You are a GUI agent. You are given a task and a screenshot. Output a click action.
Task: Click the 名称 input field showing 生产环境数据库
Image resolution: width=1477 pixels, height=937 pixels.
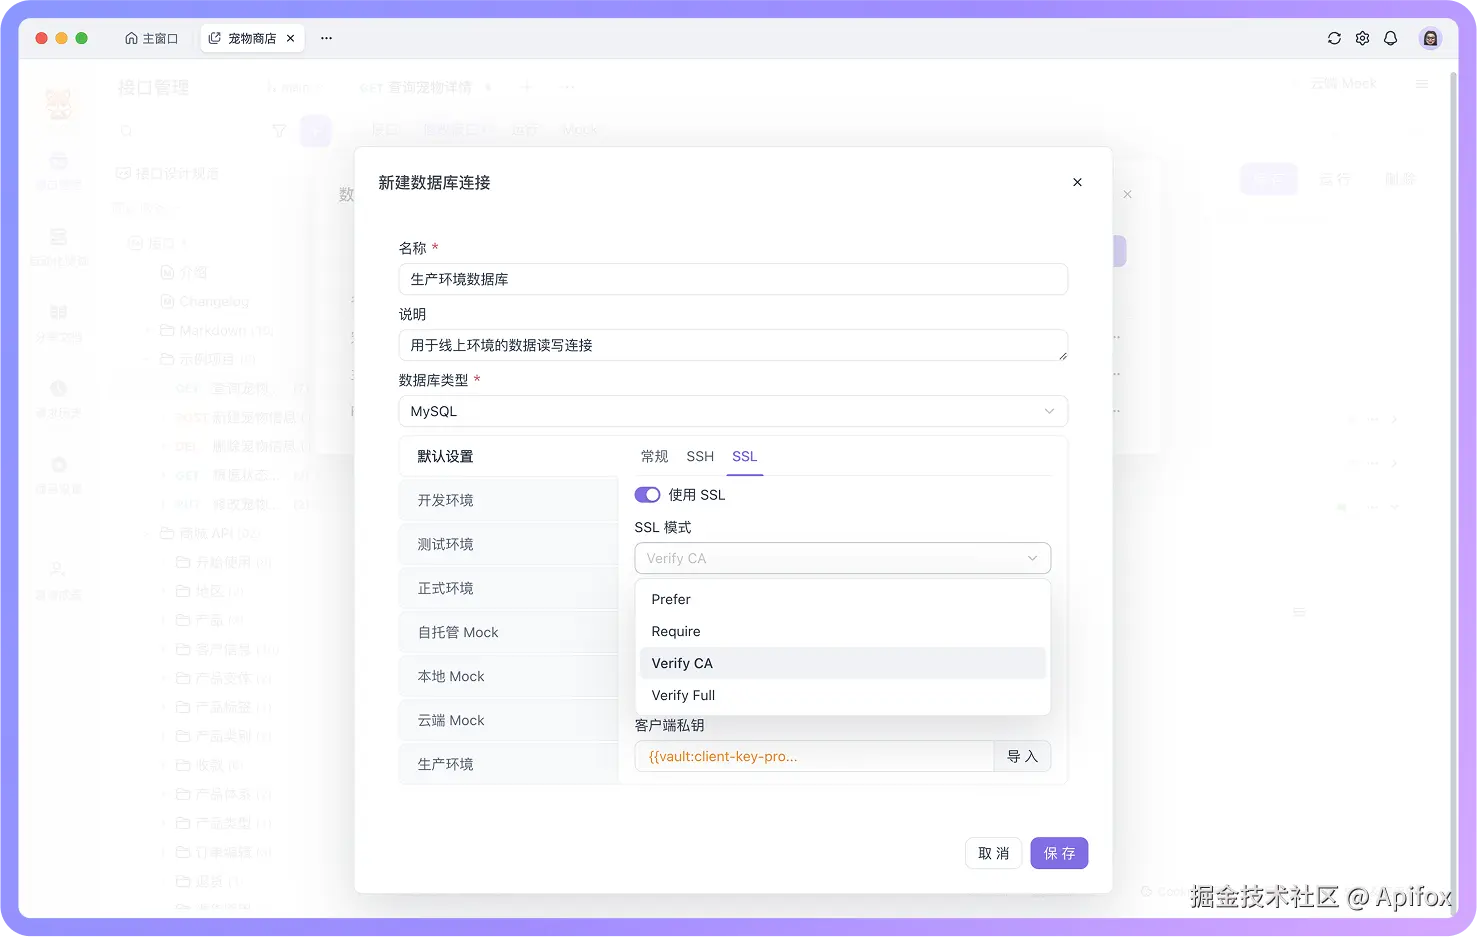733,279
